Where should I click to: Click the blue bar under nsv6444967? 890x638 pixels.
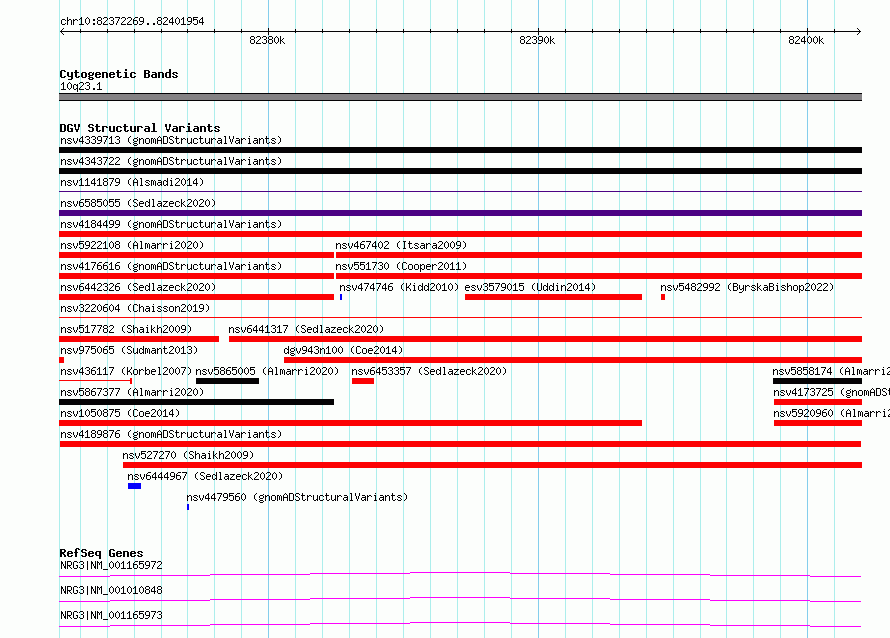(x=135, y=486)
